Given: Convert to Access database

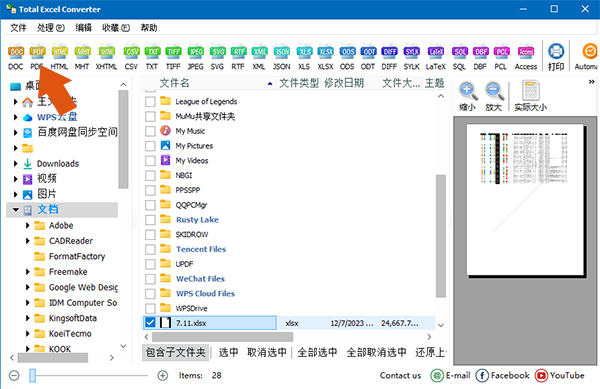Looking at the screenshot, I should pos(526,57).
